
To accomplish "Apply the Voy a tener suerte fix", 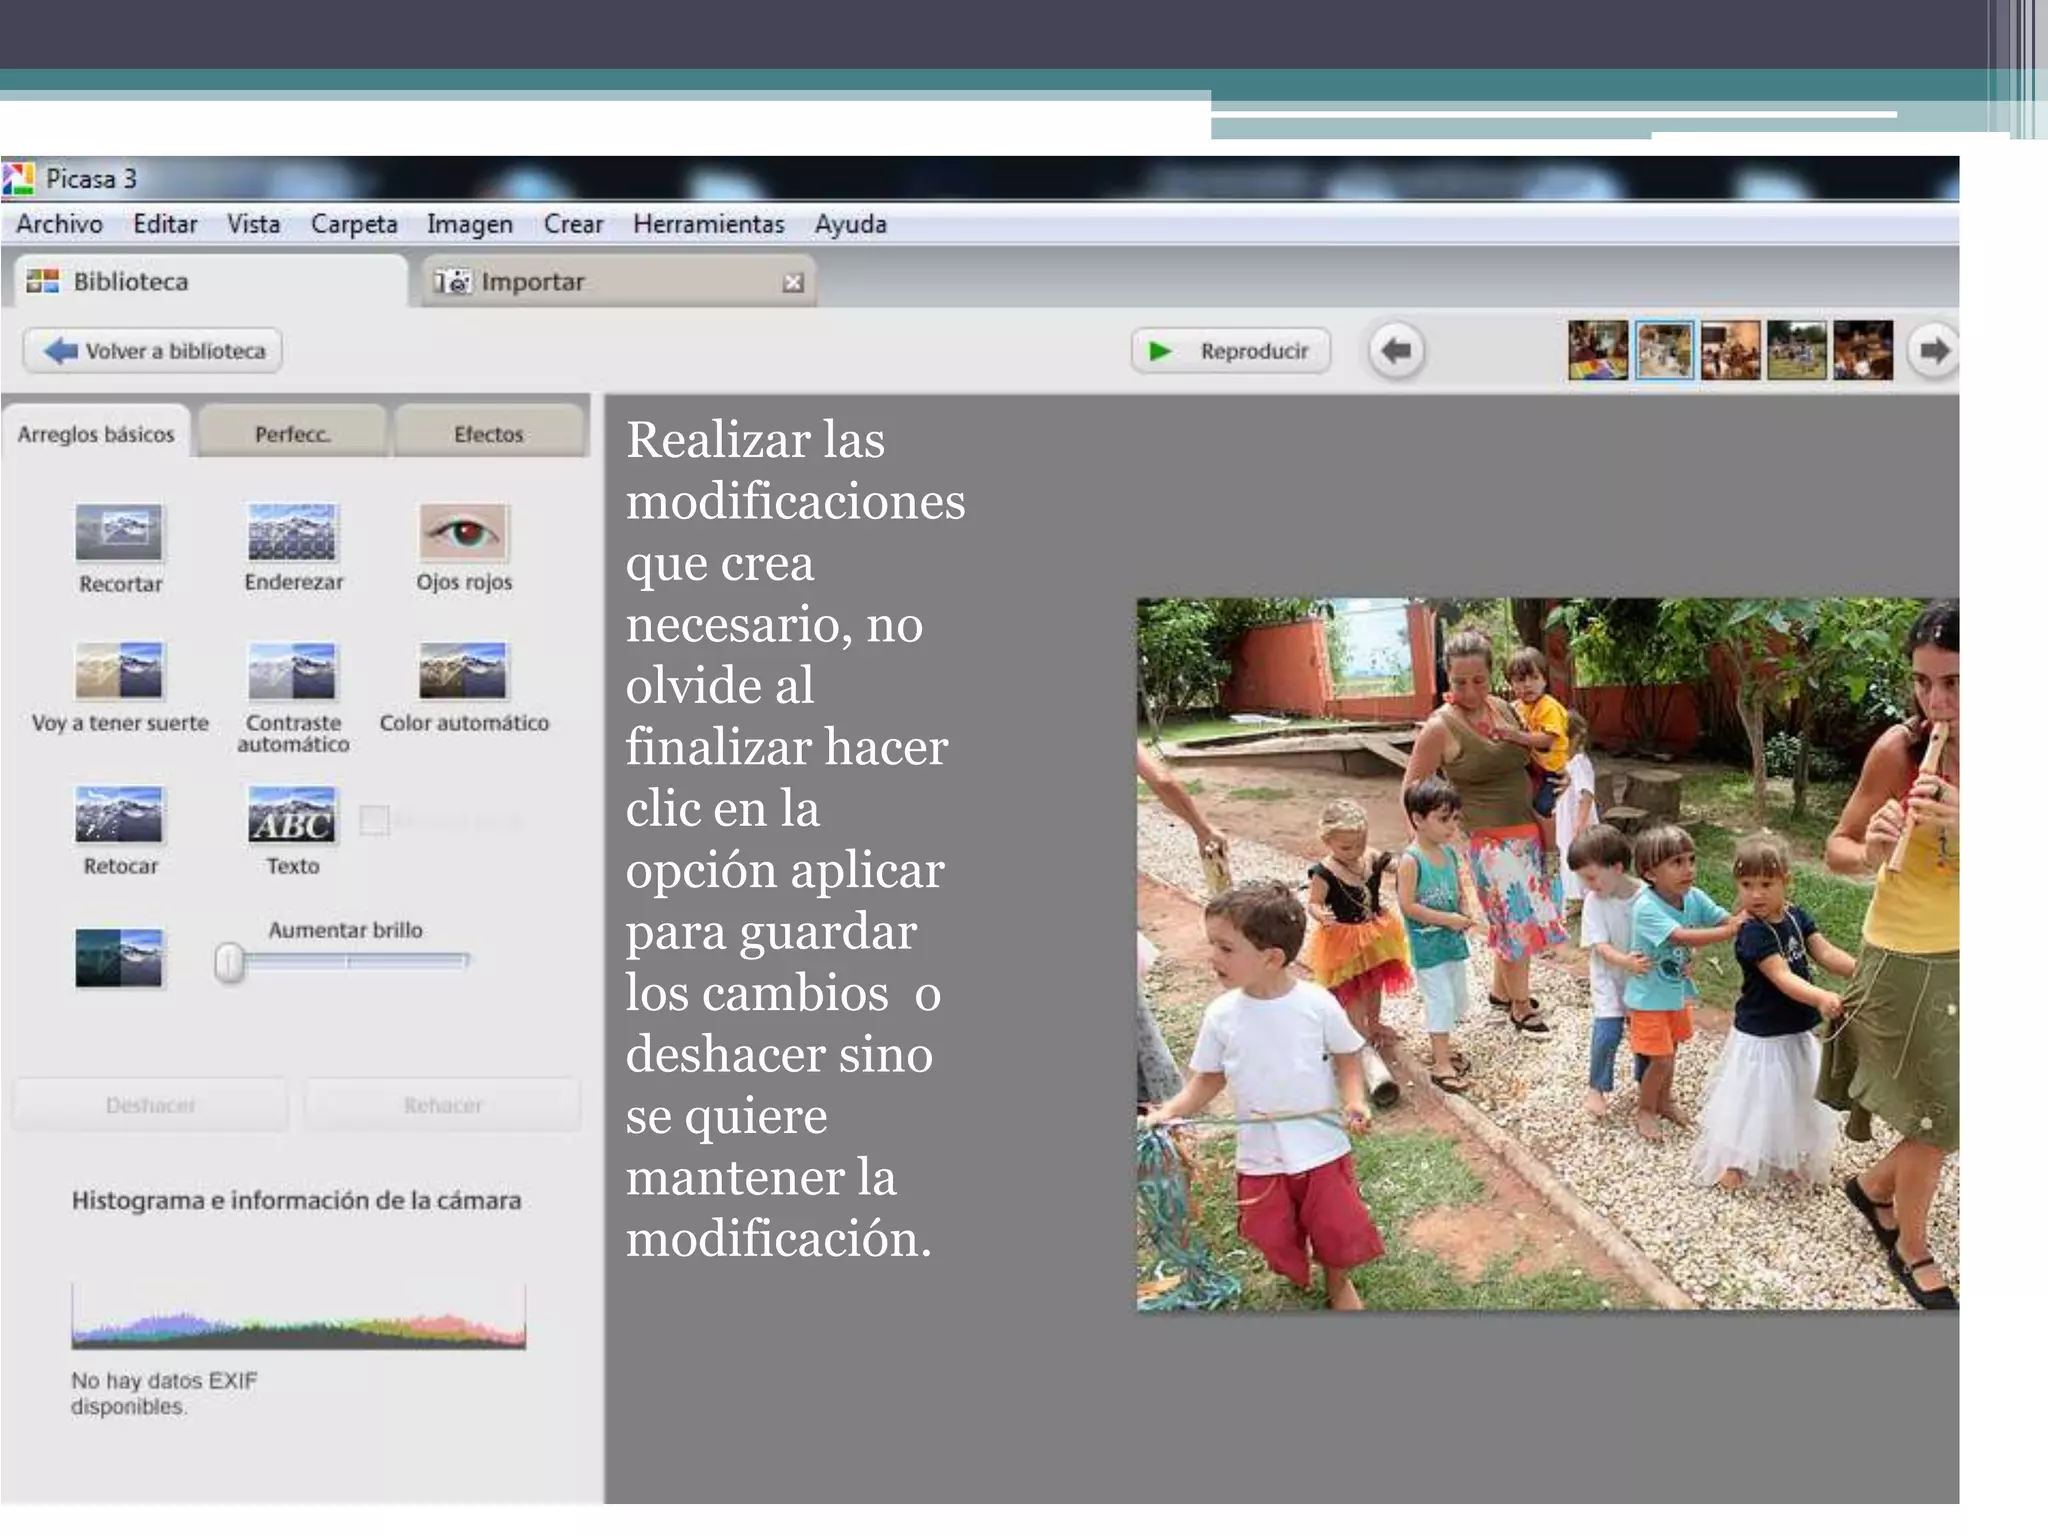I will point(119,670).
